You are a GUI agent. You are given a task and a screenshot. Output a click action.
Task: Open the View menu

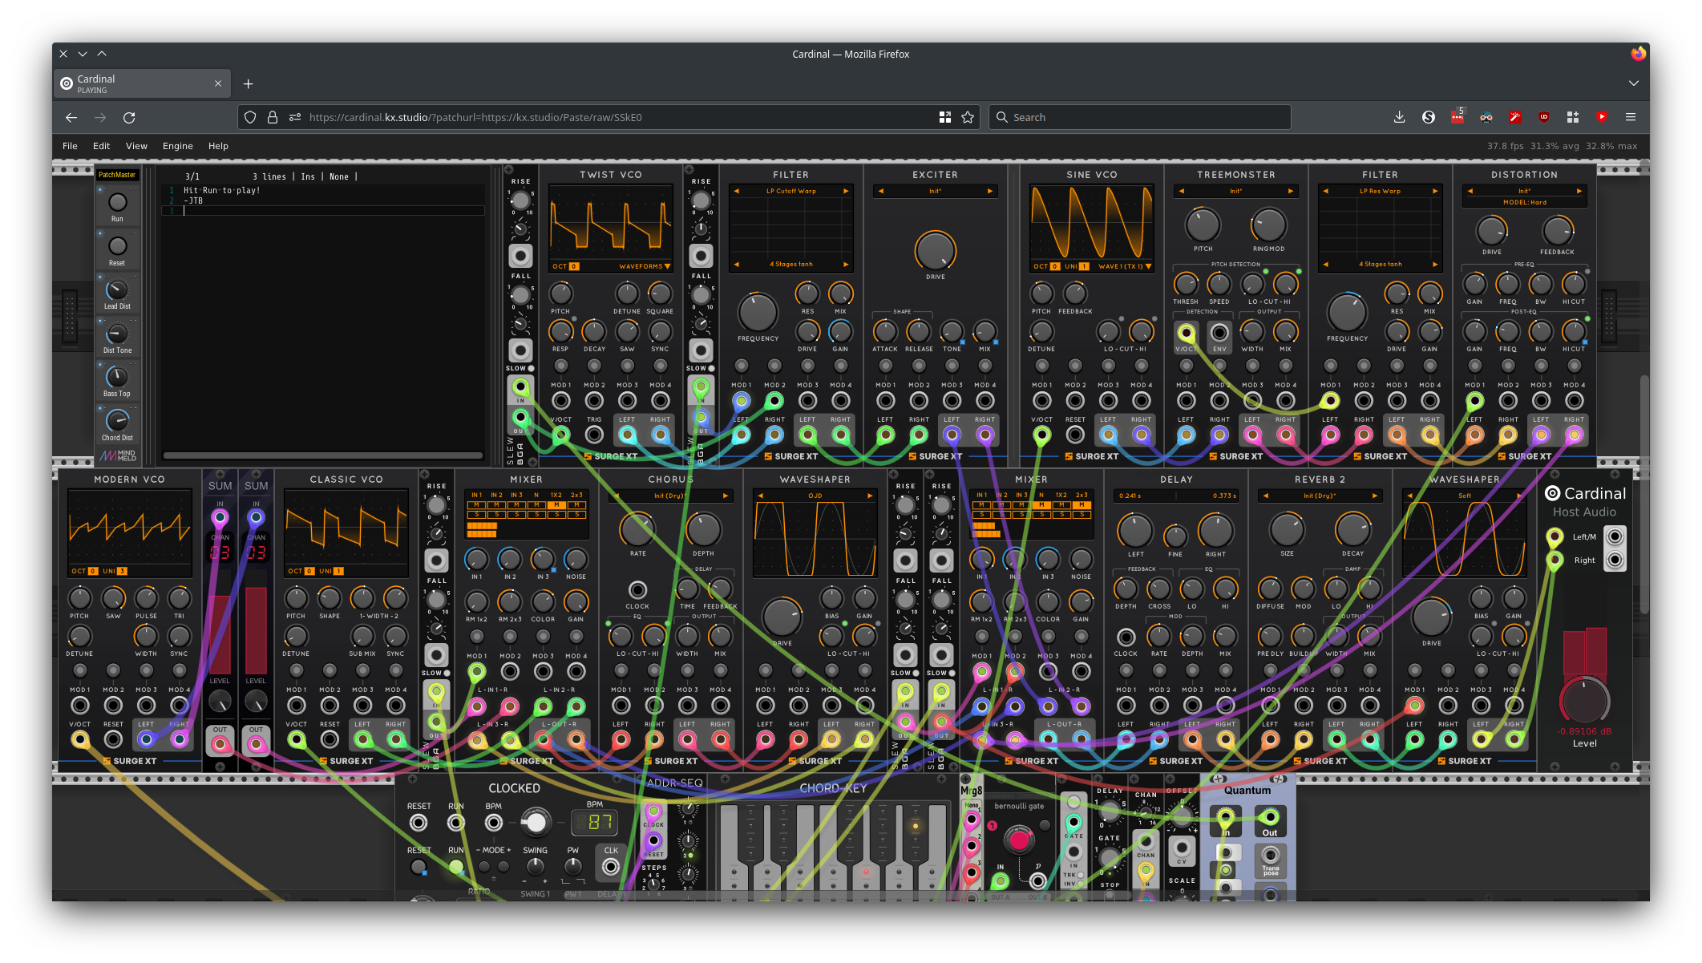pos(136,146)
